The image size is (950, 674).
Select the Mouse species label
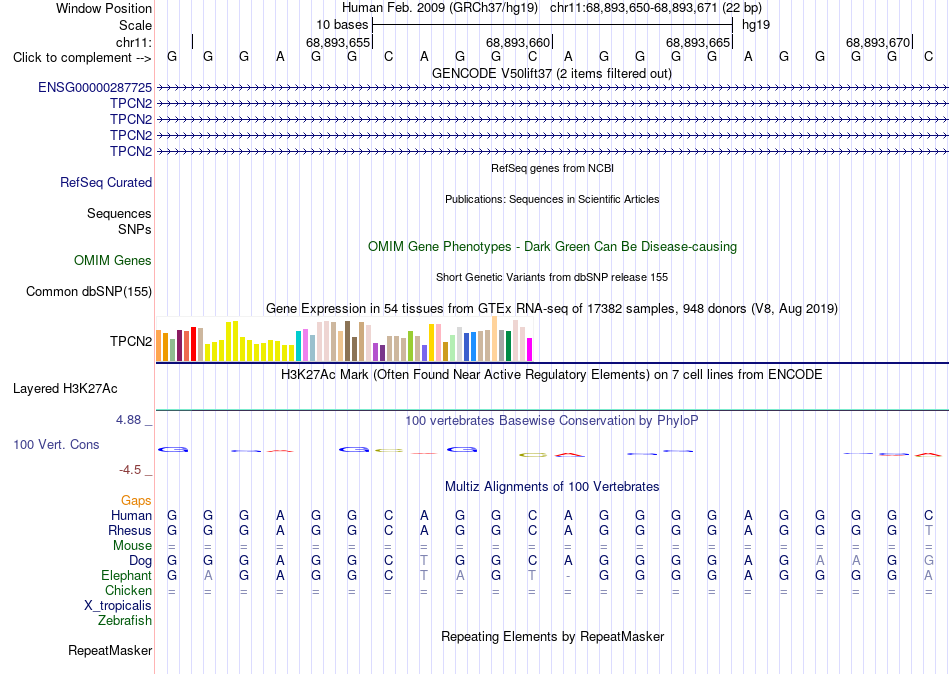(x=132, y=546)
